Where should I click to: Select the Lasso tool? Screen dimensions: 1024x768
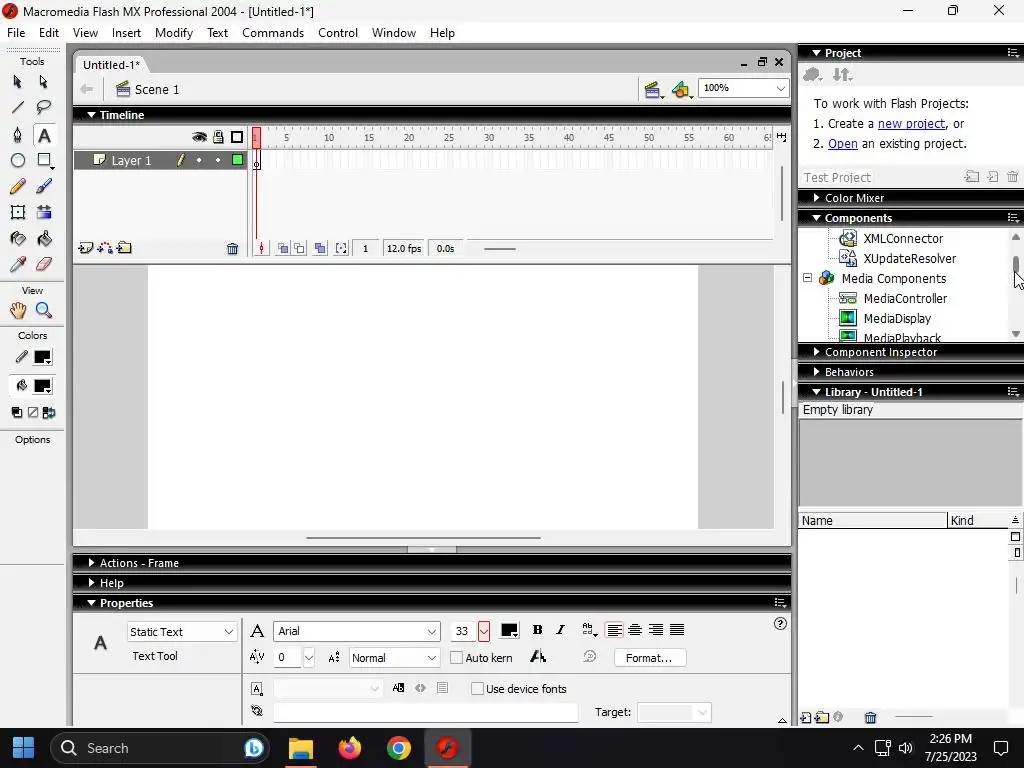pos(44,107)
